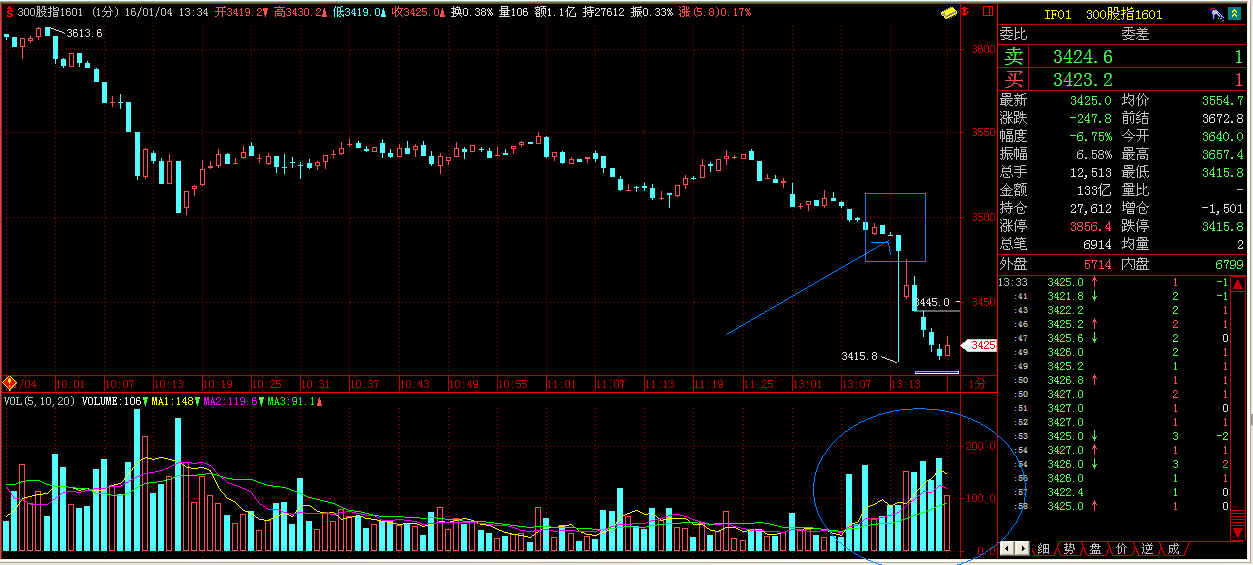Click the buy price 3423.2
The image size is (1253, 565).
pos(1084,80)
